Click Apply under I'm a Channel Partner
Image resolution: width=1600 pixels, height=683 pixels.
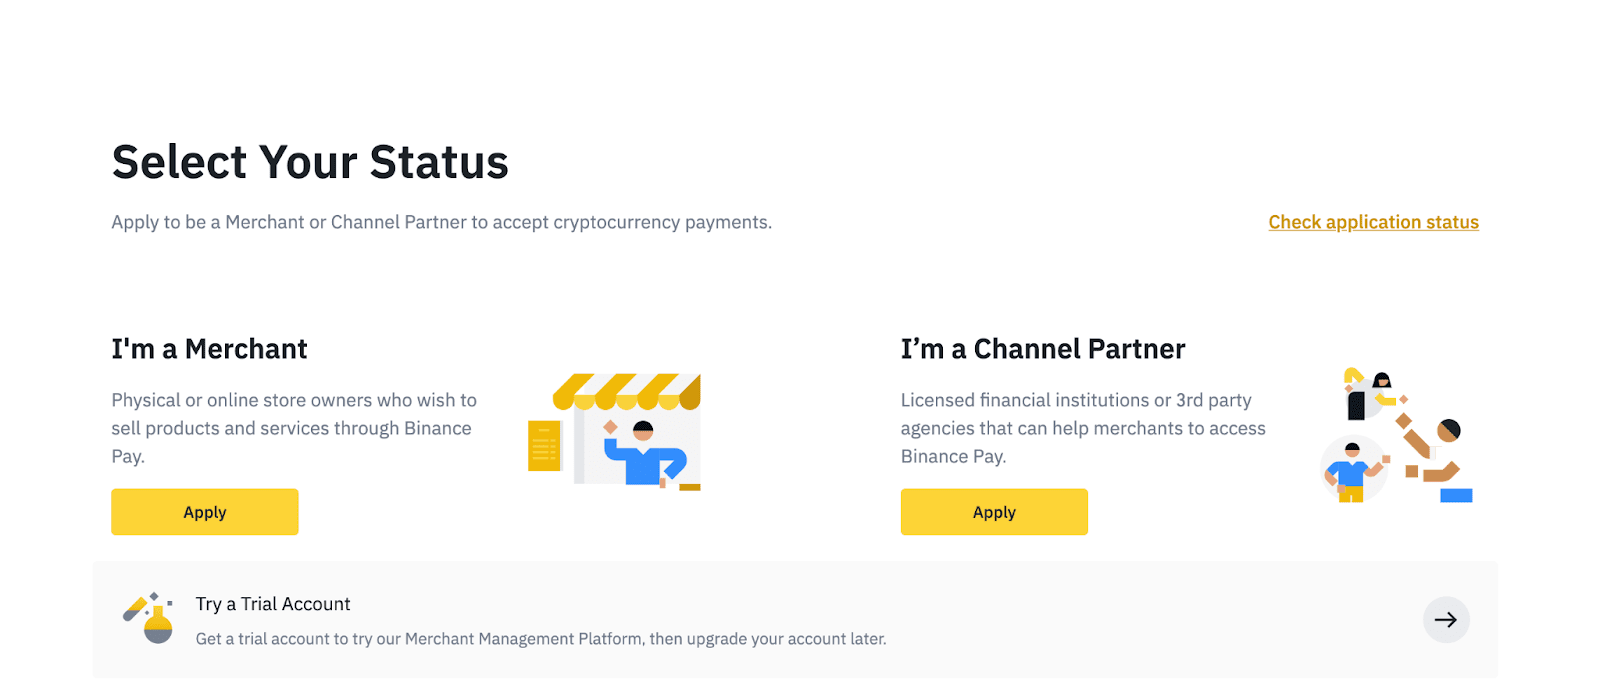click(x=994, y=512)
